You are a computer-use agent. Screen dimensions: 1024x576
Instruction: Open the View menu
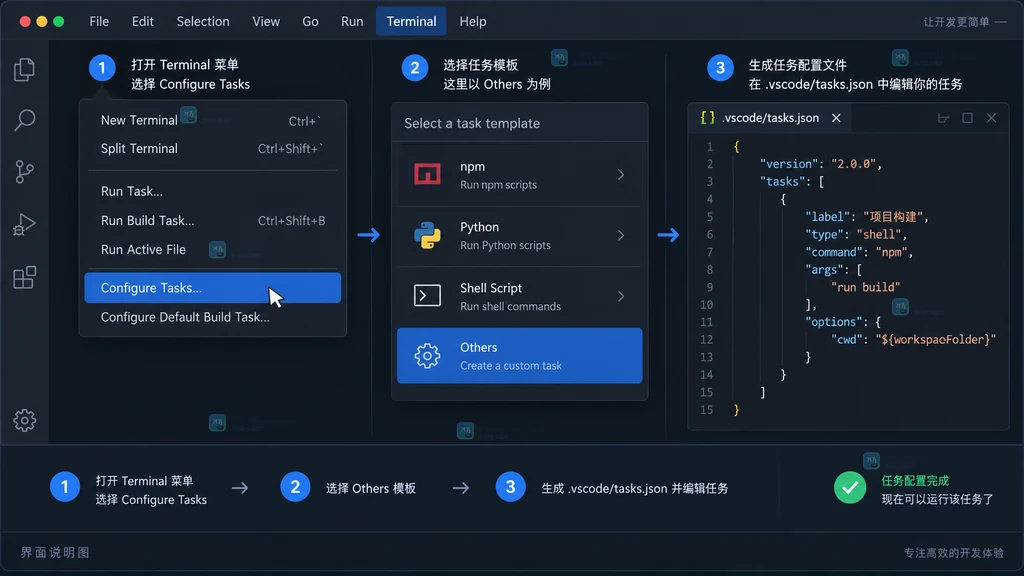click(266, 22)
